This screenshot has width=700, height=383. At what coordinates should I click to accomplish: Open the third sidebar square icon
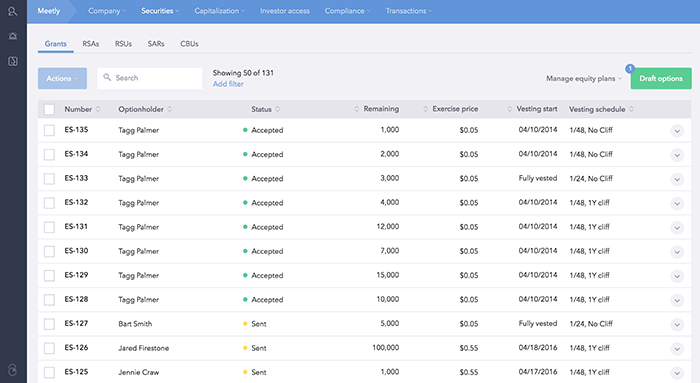[x=12, y=61]
